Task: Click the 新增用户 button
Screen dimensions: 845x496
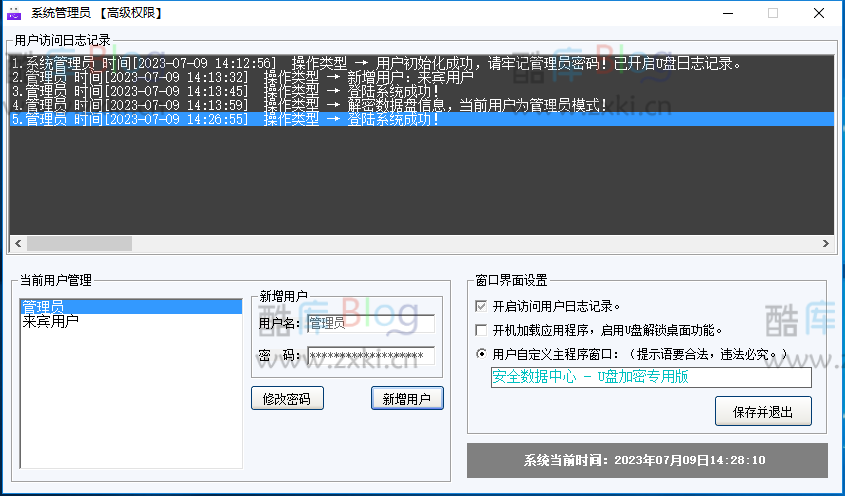Action: pos(407,398)
